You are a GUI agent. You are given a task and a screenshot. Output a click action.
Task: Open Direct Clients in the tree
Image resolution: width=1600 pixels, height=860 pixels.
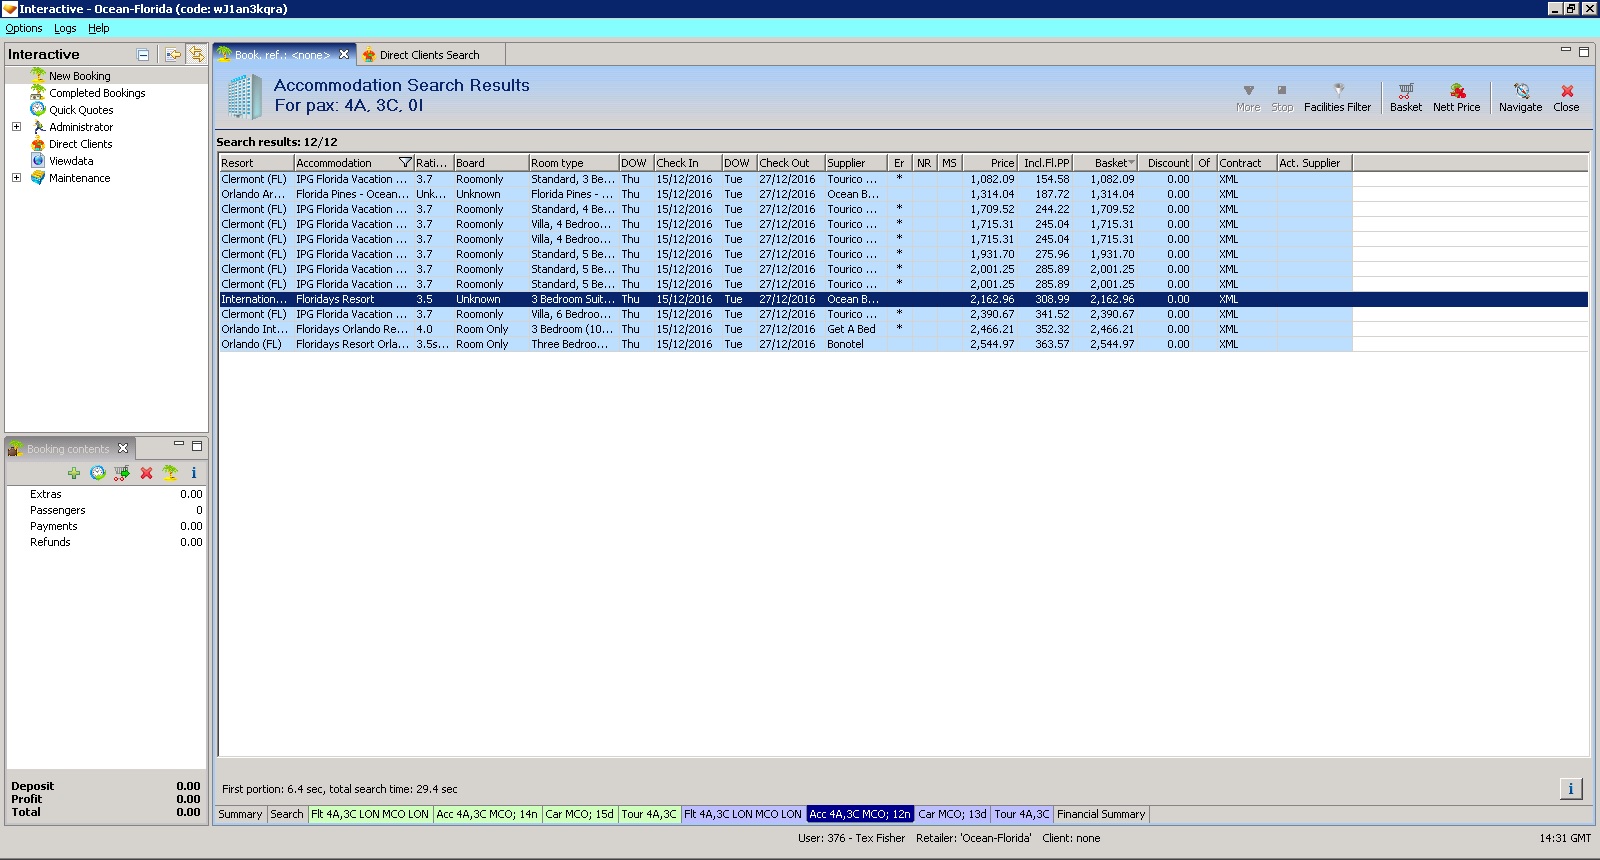click(x=80, y=144)
